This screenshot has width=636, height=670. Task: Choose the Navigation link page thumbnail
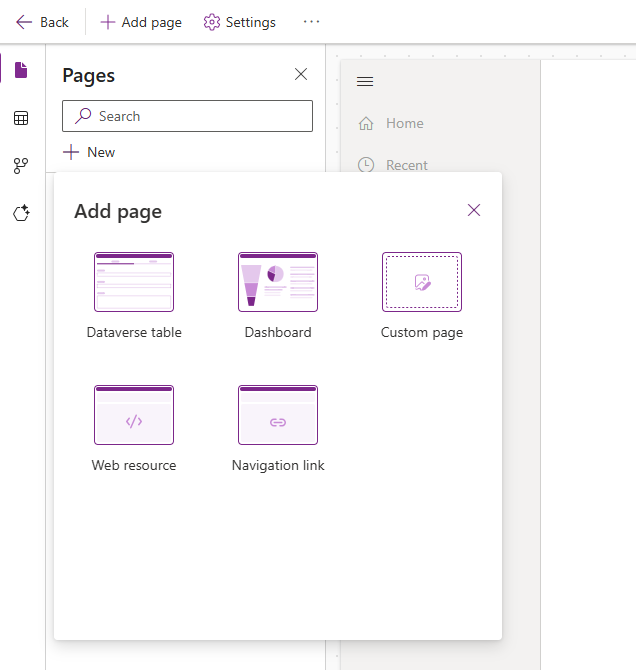pyautogui.click(x=278, y=415)
